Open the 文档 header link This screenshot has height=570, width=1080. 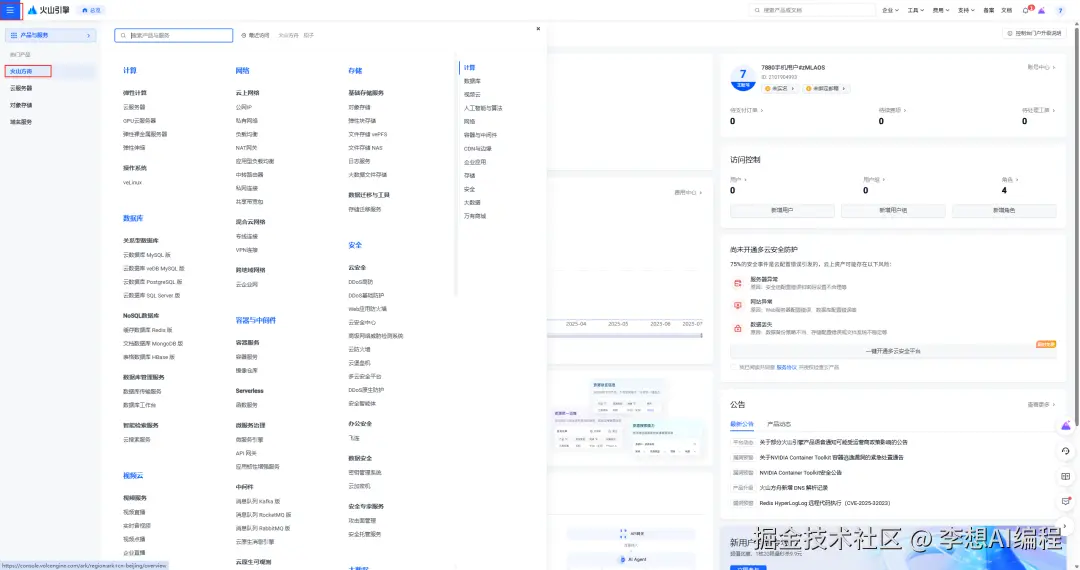click(1006, 10)
